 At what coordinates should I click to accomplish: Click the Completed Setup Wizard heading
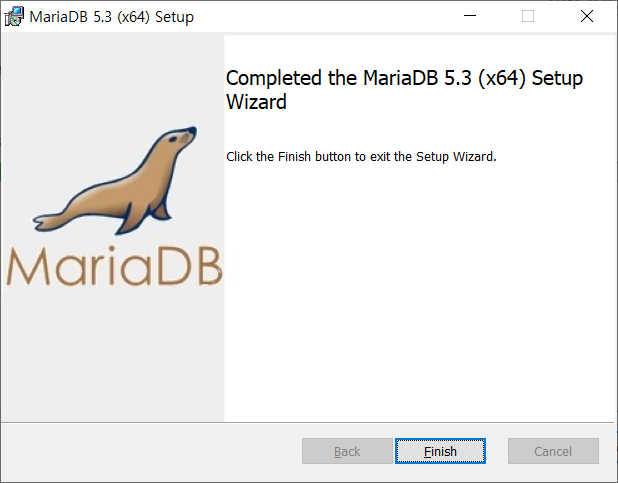404,90
